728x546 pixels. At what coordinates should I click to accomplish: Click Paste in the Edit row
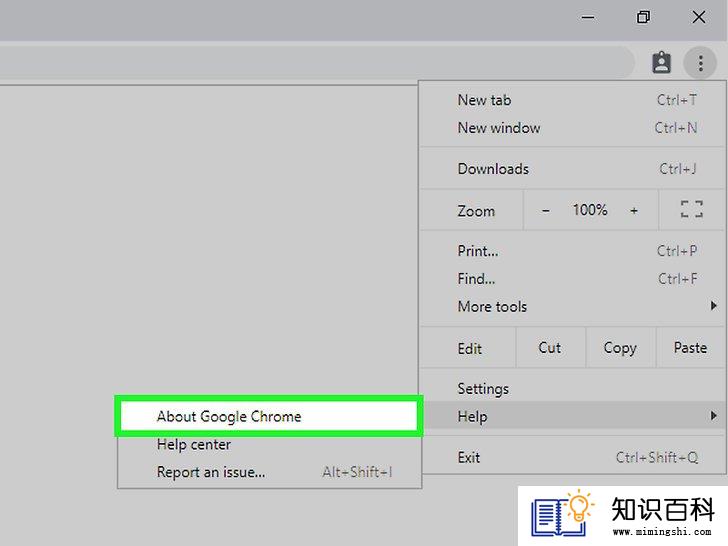(x=690, y=348)
